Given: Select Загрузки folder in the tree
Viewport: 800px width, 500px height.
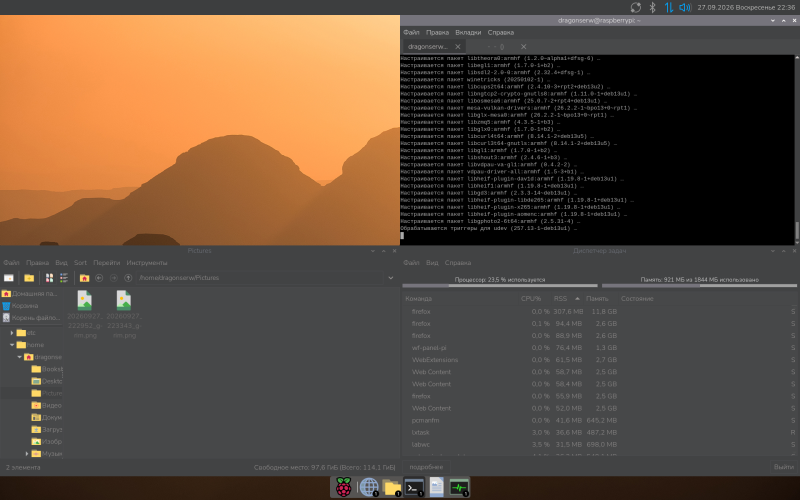Looking at the screenshot, I should [46, 430].
